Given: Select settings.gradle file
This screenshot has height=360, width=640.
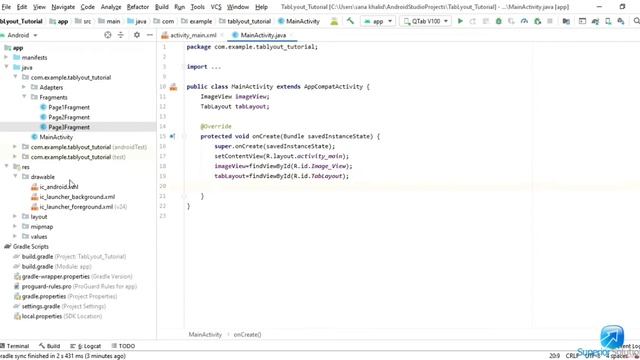Looking at the screenshot, I should pos(41,306).
